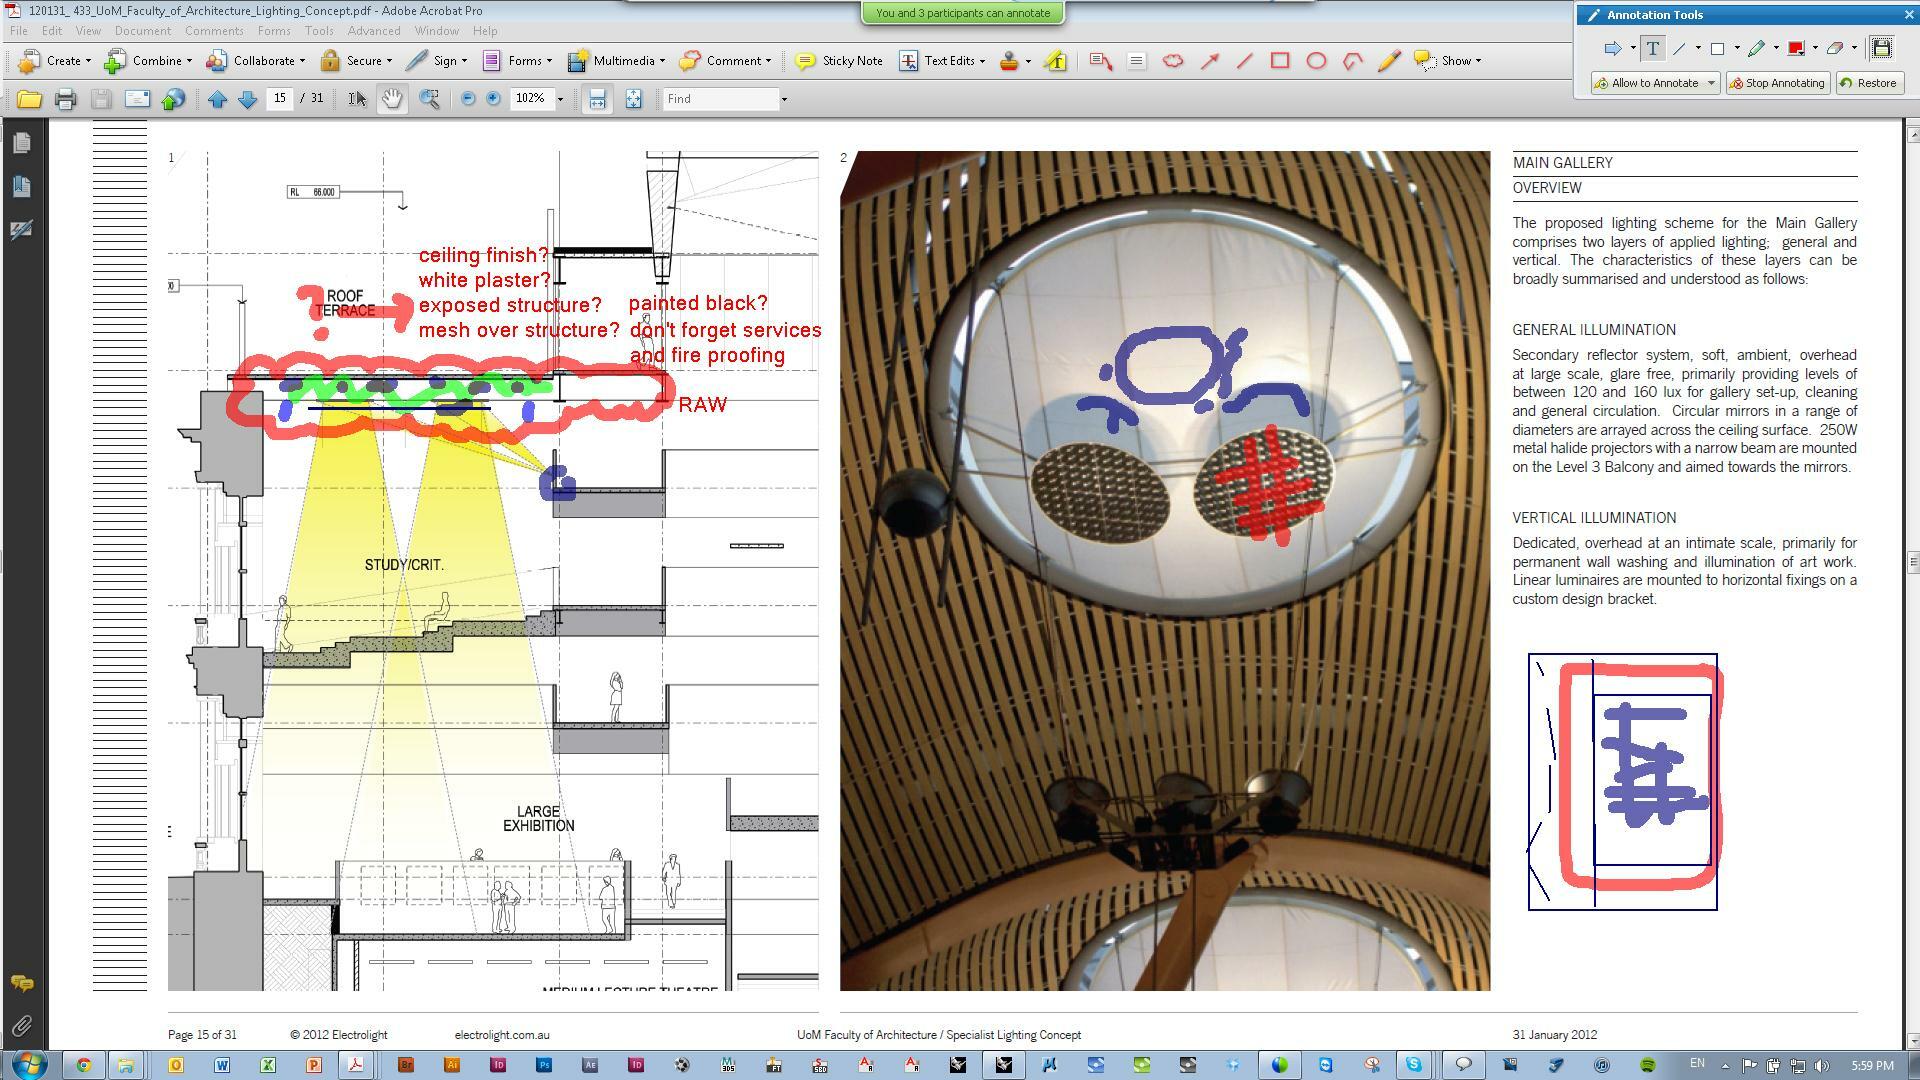1920x1080 pixels.
Task: Click the upload to web globe icon
Action: [173, 99]
